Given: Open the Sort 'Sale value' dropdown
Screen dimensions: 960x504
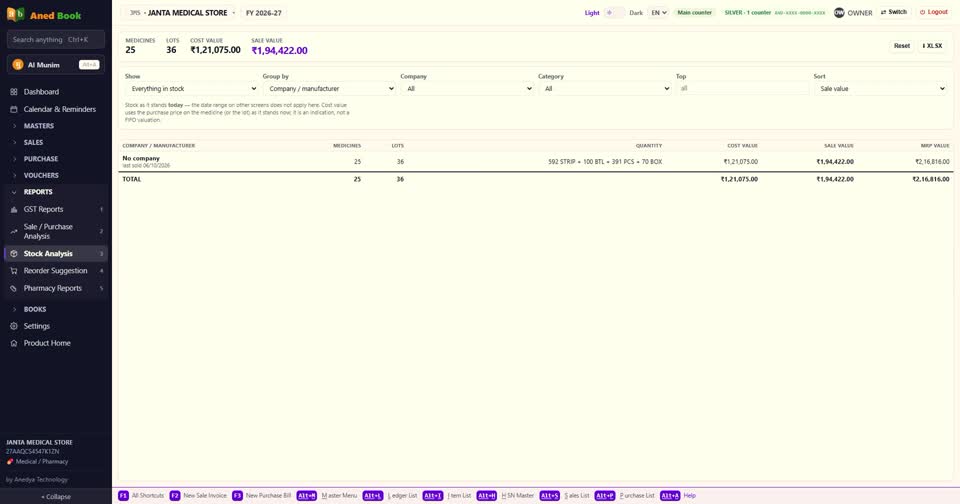Looking at the screenshot, I should pos(880,89).
